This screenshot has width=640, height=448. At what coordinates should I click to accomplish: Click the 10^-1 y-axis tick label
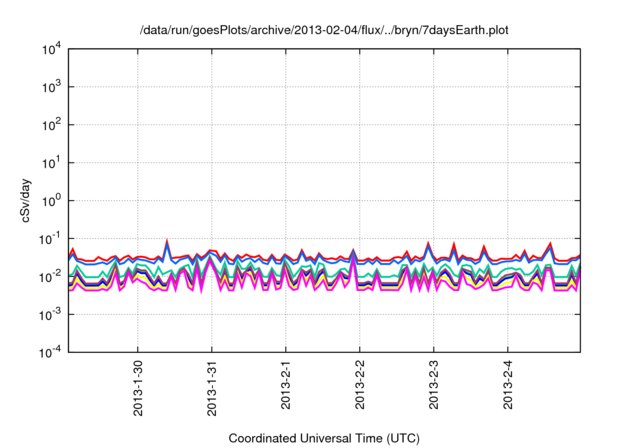(50, 239)
